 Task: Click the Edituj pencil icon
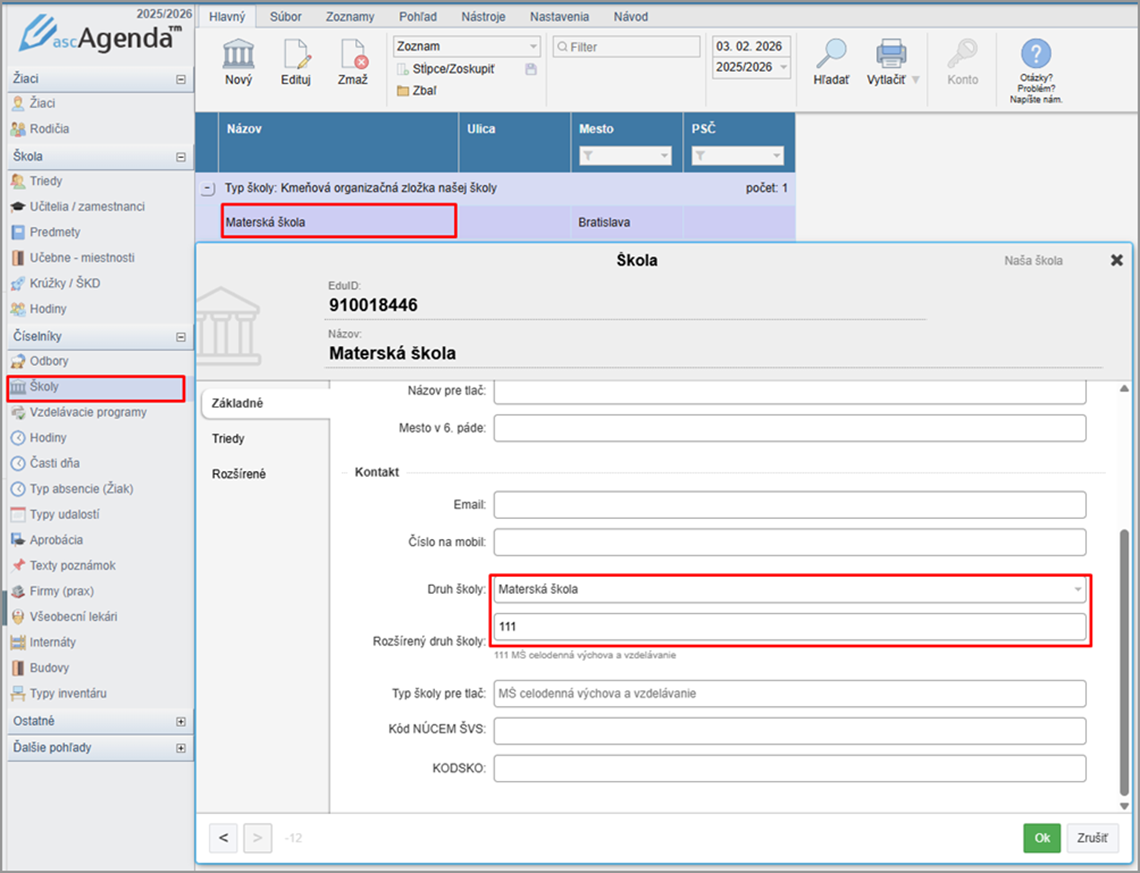click(296, 55)
